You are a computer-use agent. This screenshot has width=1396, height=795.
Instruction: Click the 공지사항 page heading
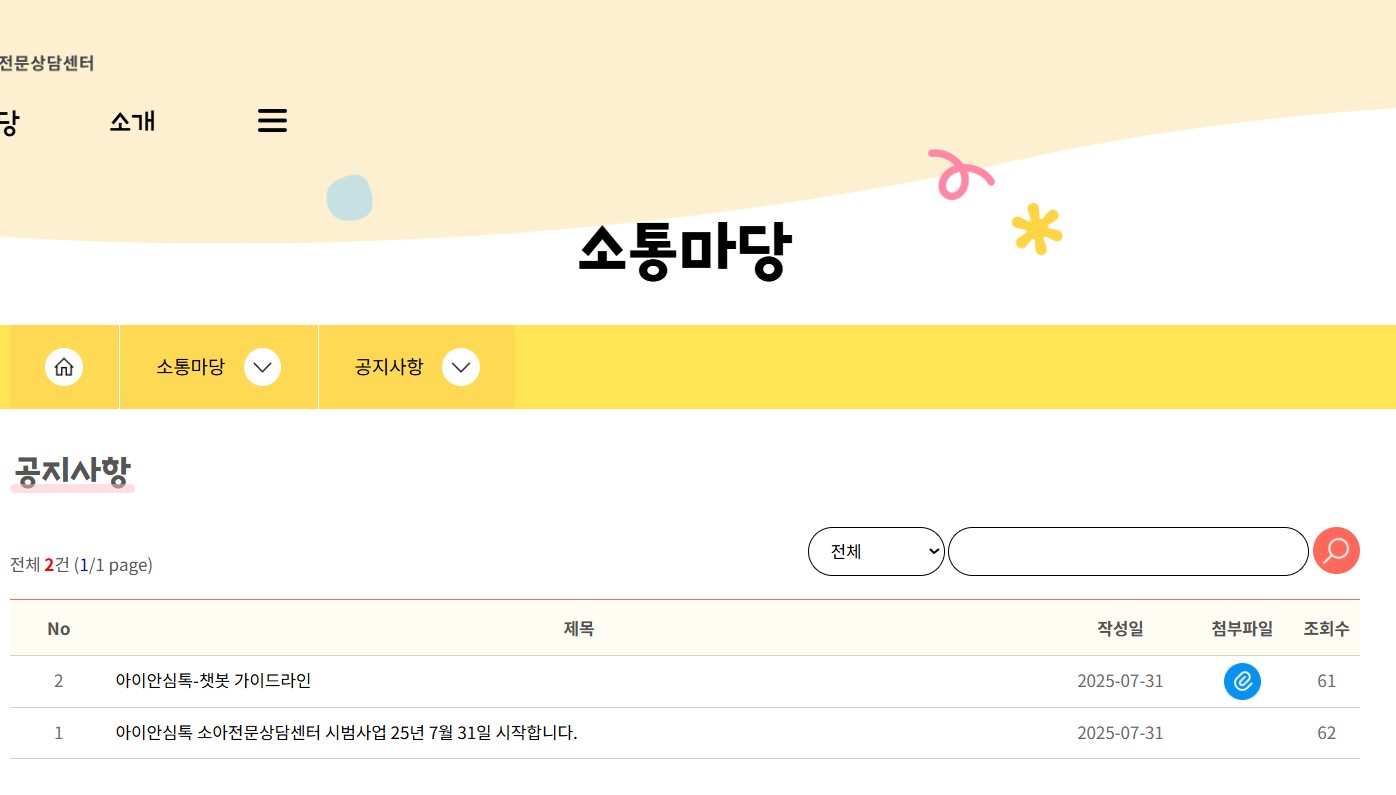(71, 470)
